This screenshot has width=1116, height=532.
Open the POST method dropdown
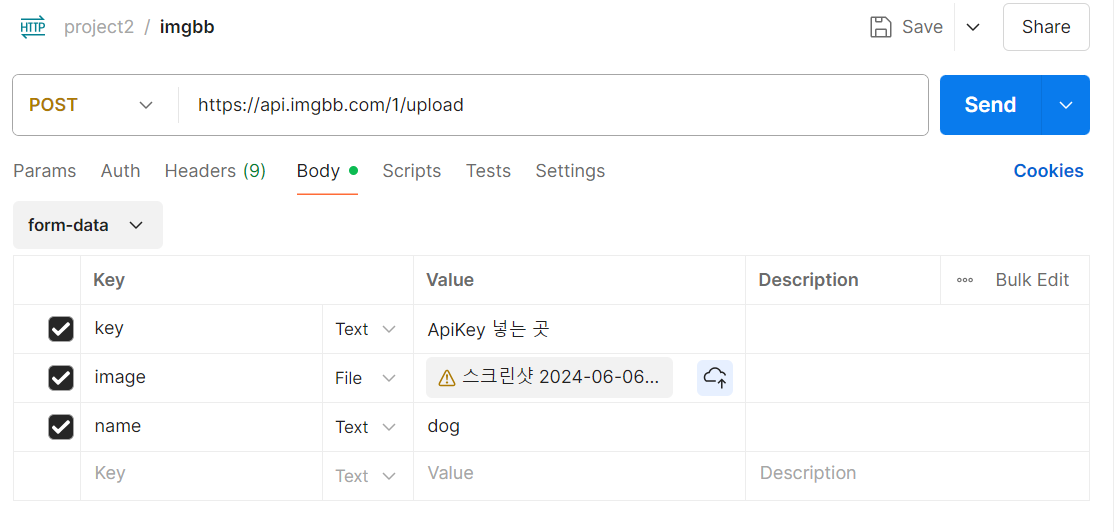(x=91, y=105)
